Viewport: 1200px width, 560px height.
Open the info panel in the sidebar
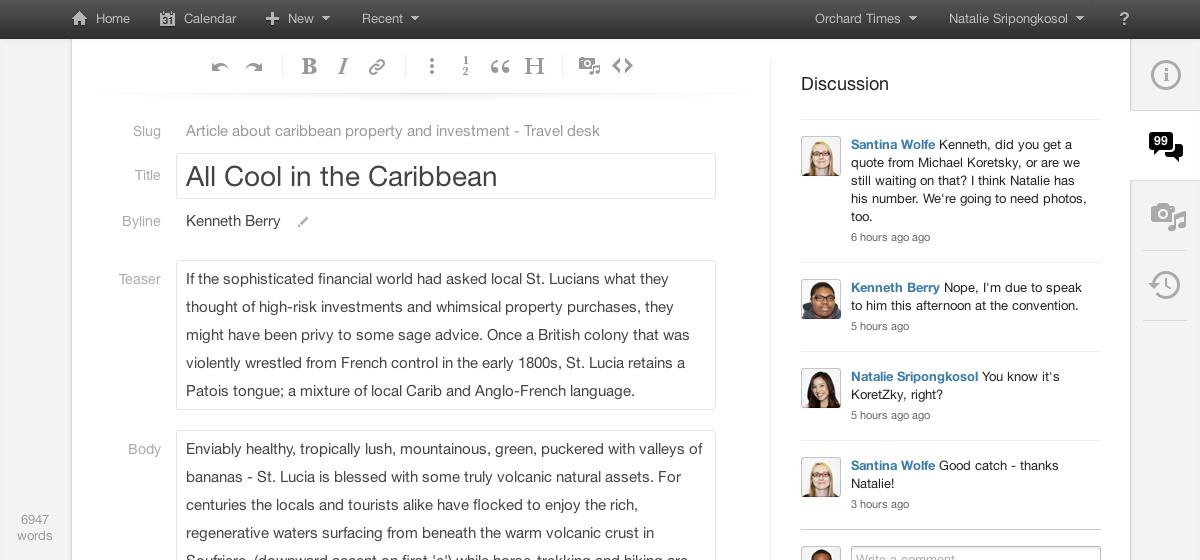pos(1165,75)
